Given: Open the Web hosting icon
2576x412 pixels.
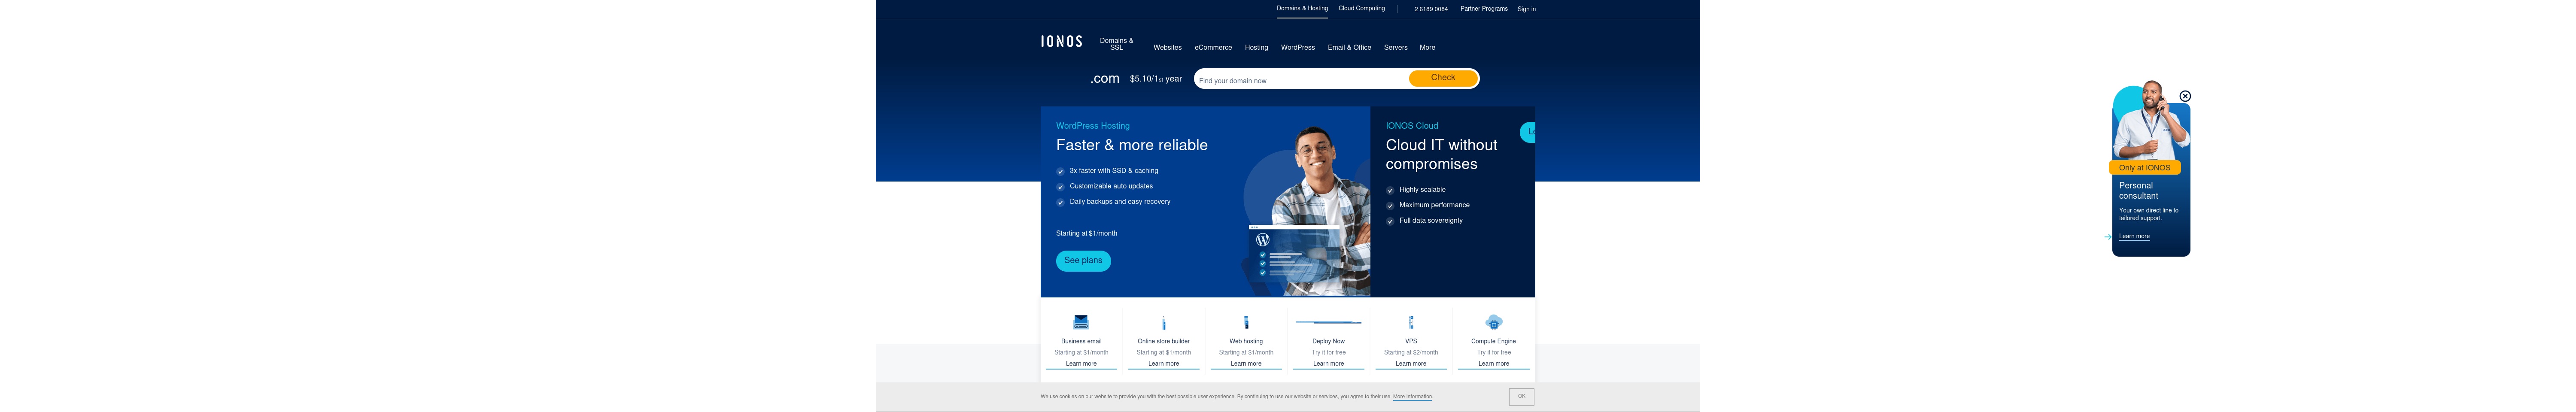Looking at the screenshot, I should pos(1246,322).
